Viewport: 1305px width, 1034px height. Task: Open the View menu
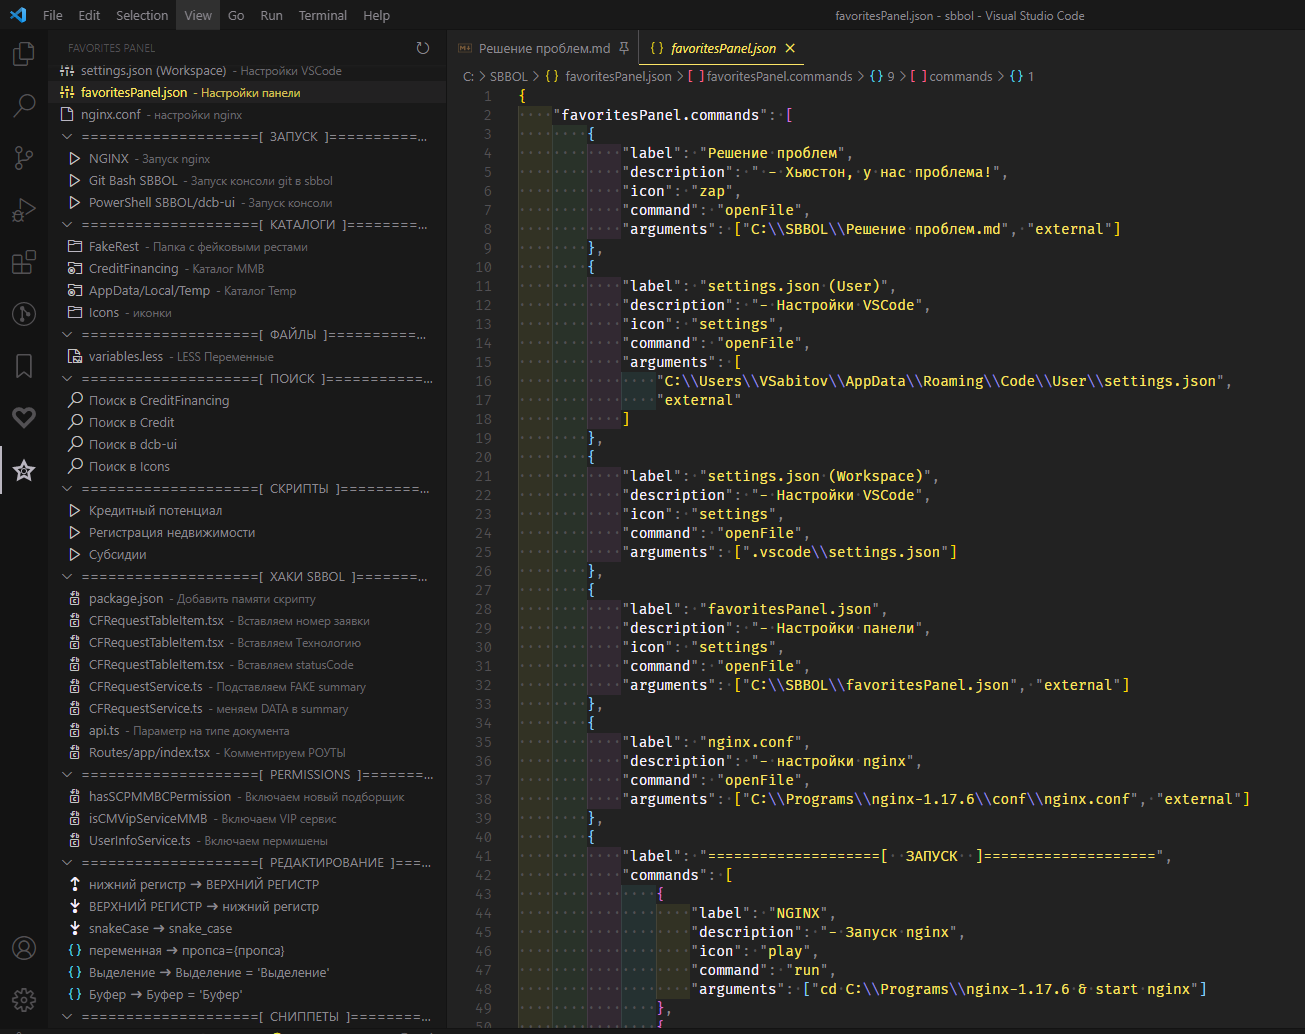pyautogui.click(x=198, y=15)
